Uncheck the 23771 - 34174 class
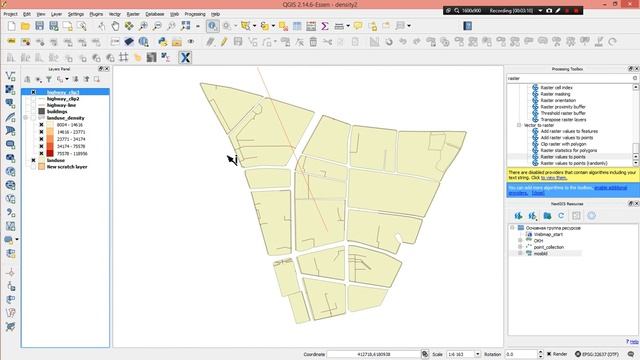Image resolution: width=640 pixels, height=360 pixels. [41, 139]
